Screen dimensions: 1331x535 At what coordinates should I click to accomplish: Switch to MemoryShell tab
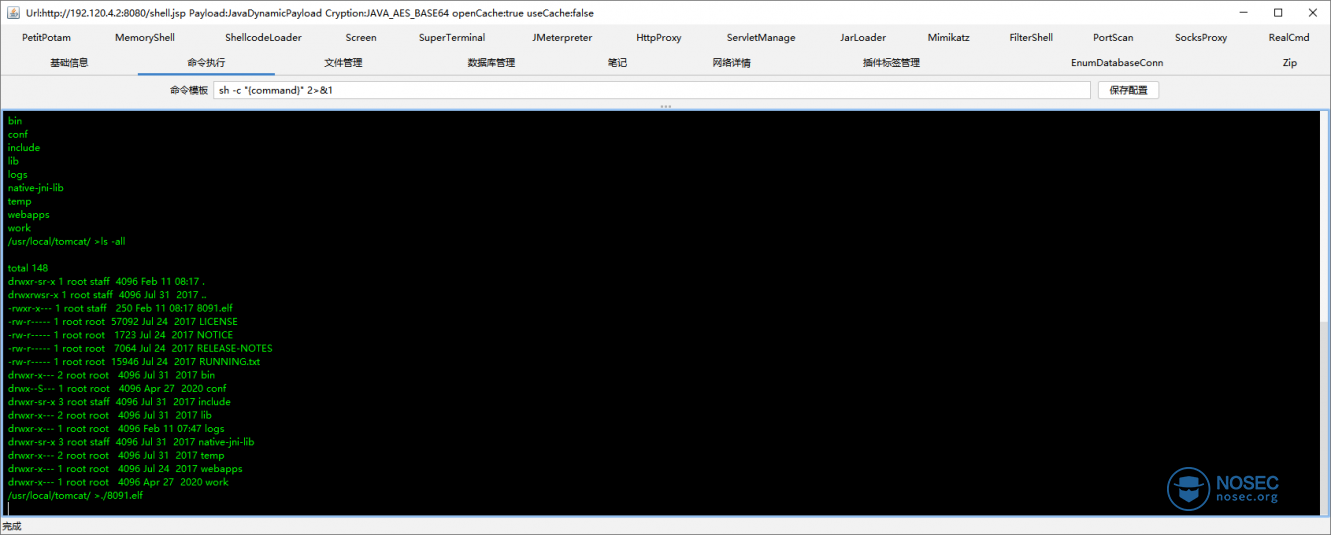144,38
